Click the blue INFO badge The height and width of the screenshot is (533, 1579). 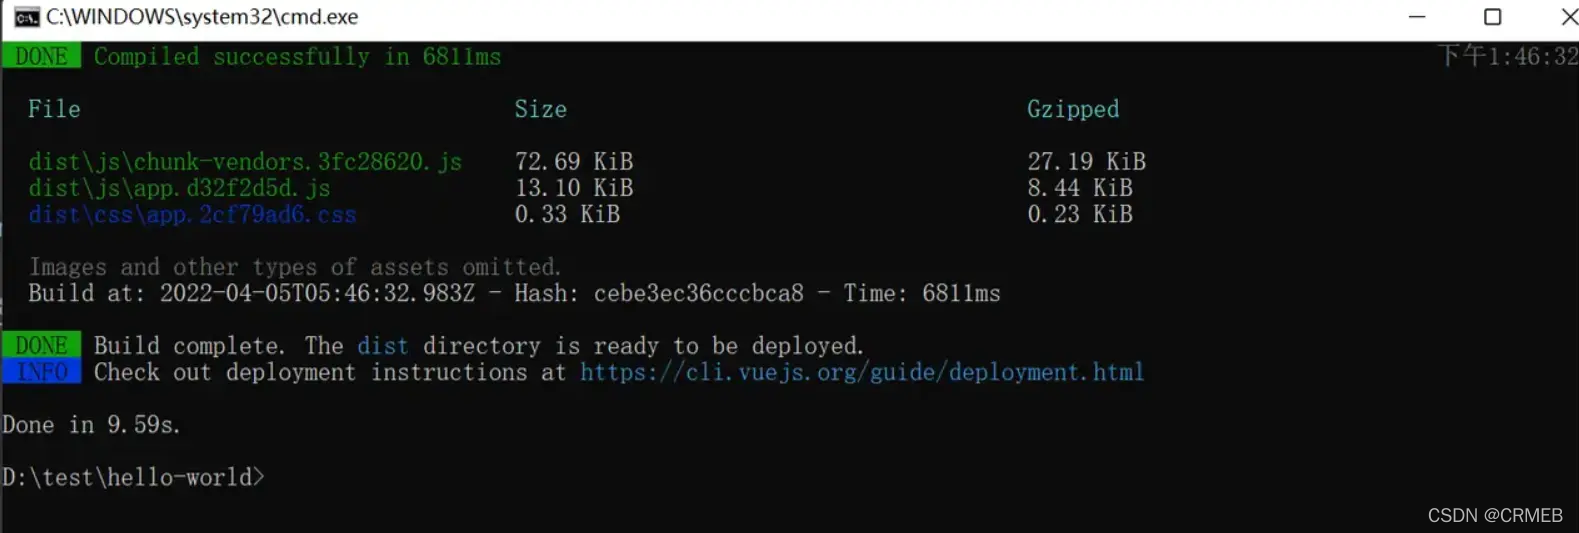41,371
